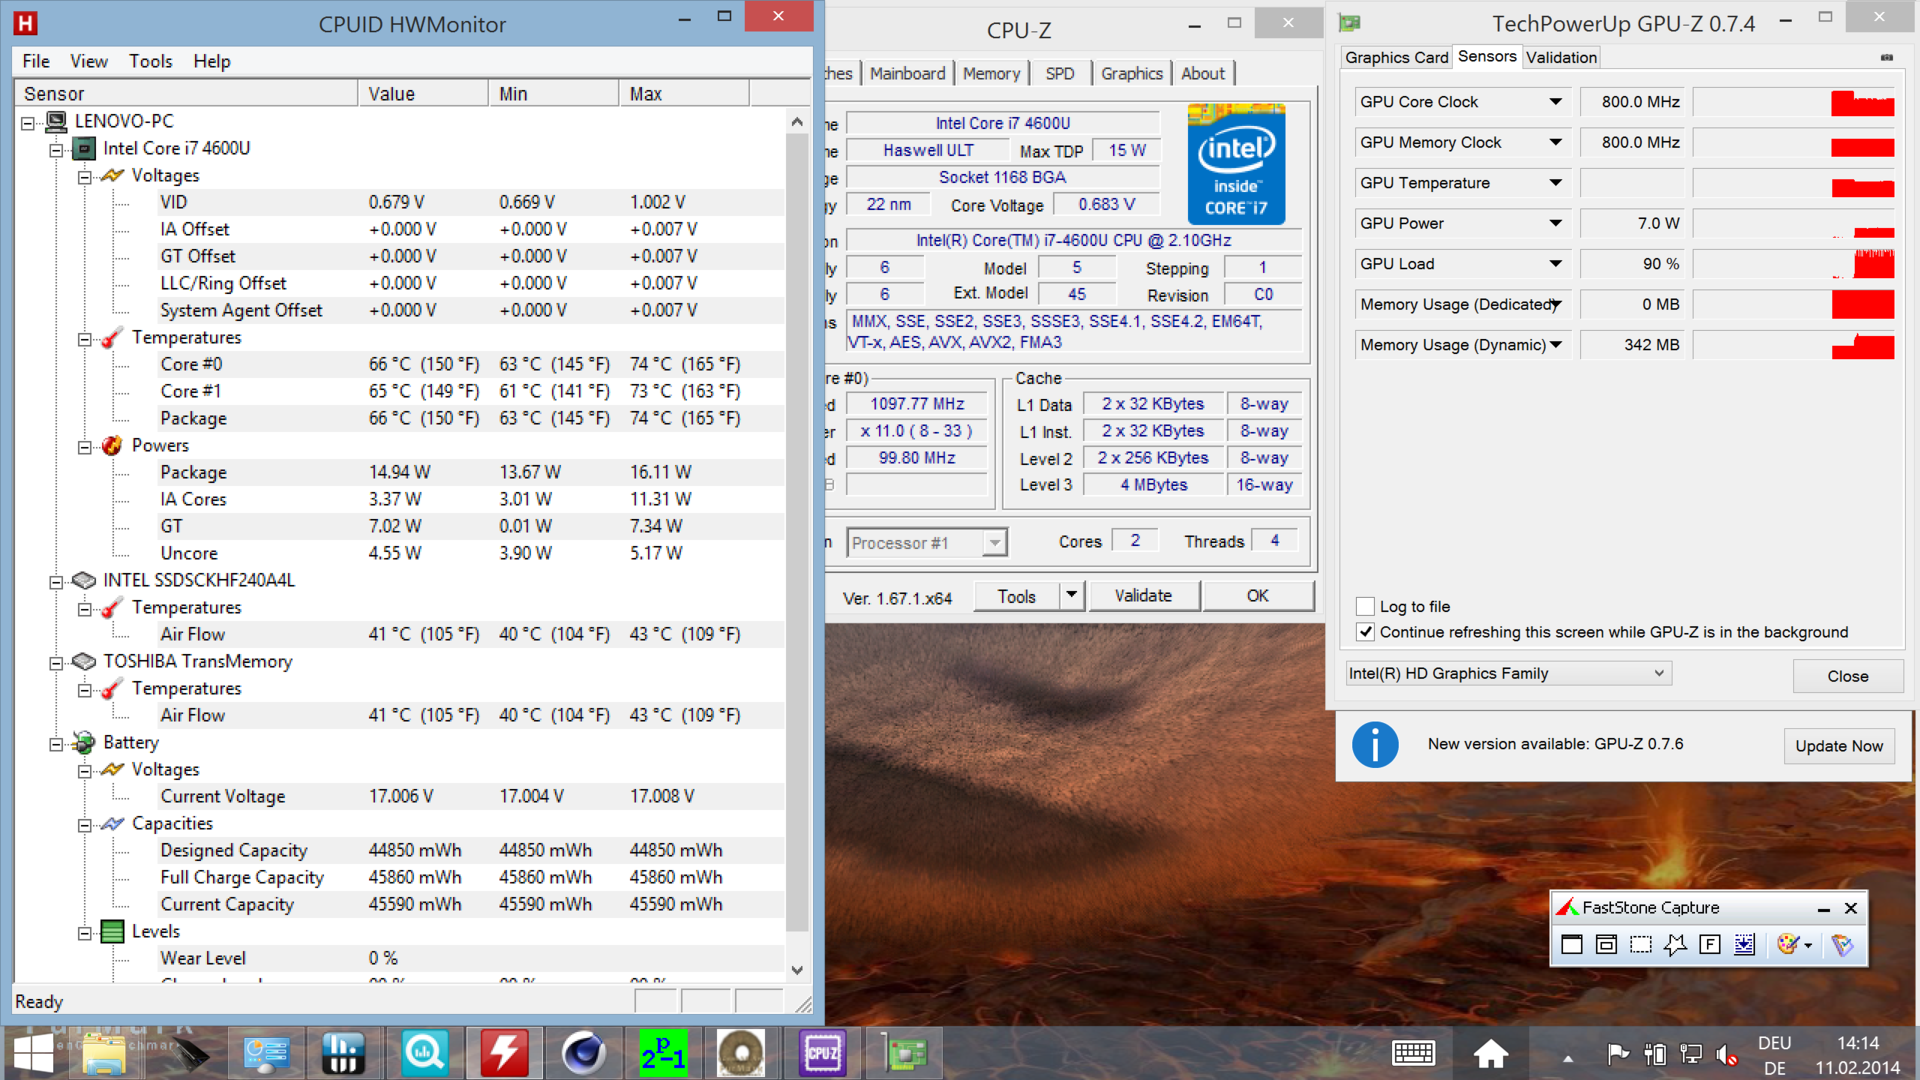Click CPU-Z OK button
Image resolution: width=1920 pixels, height=1080 pixels.
(1257, 596)
